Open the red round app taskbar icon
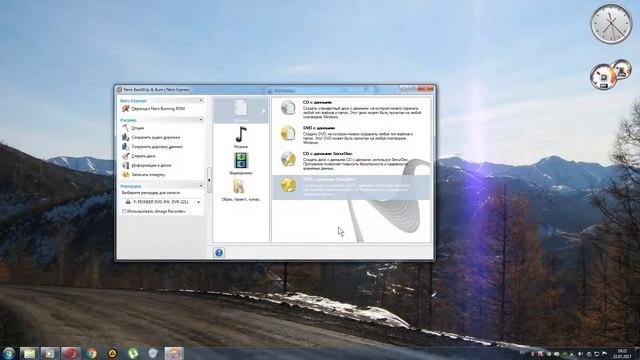 coord(71,353)
